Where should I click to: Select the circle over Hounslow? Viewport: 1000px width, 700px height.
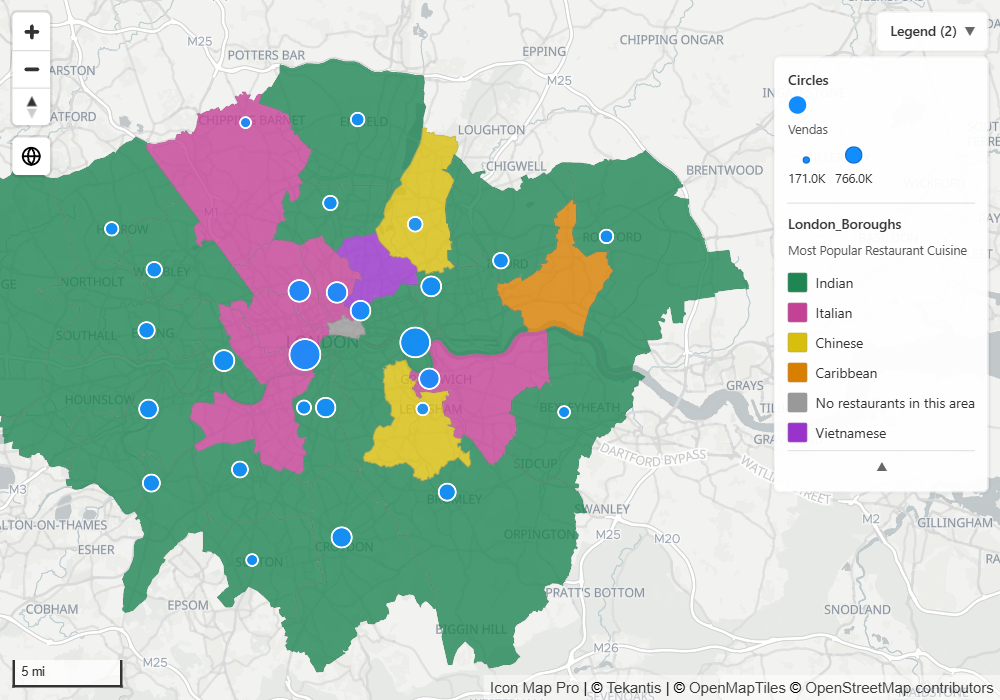149,409
